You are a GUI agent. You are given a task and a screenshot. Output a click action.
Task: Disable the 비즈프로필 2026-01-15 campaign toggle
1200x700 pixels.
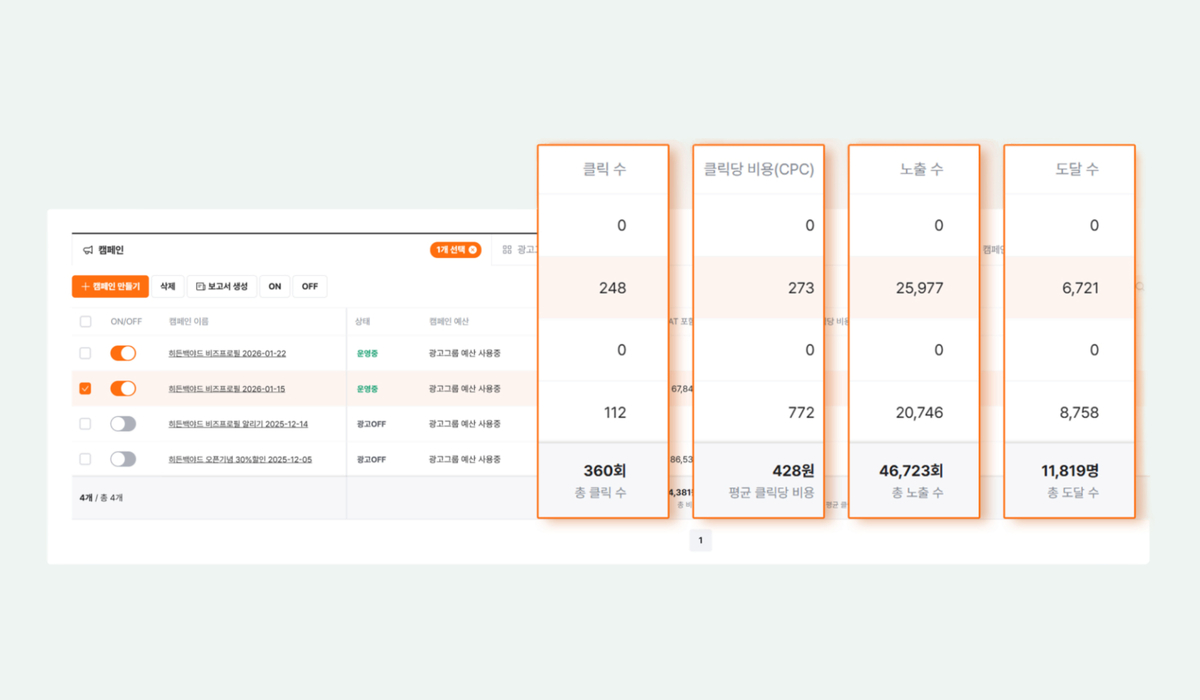pyautogui.click(x=123, y=388)
